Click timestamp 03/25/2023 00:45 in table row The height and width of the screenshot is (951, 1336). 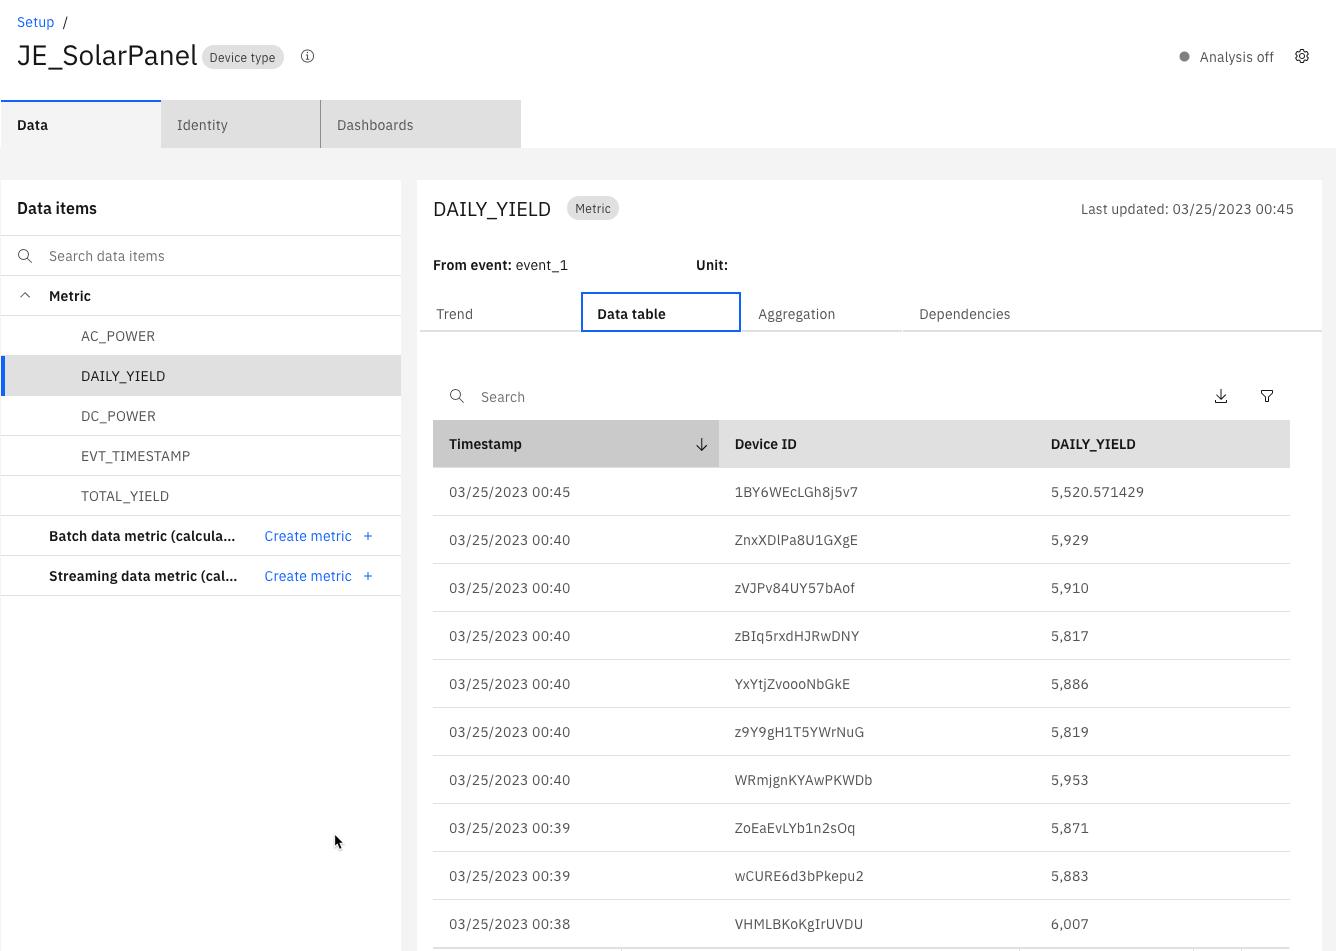[x=509, y=492]
